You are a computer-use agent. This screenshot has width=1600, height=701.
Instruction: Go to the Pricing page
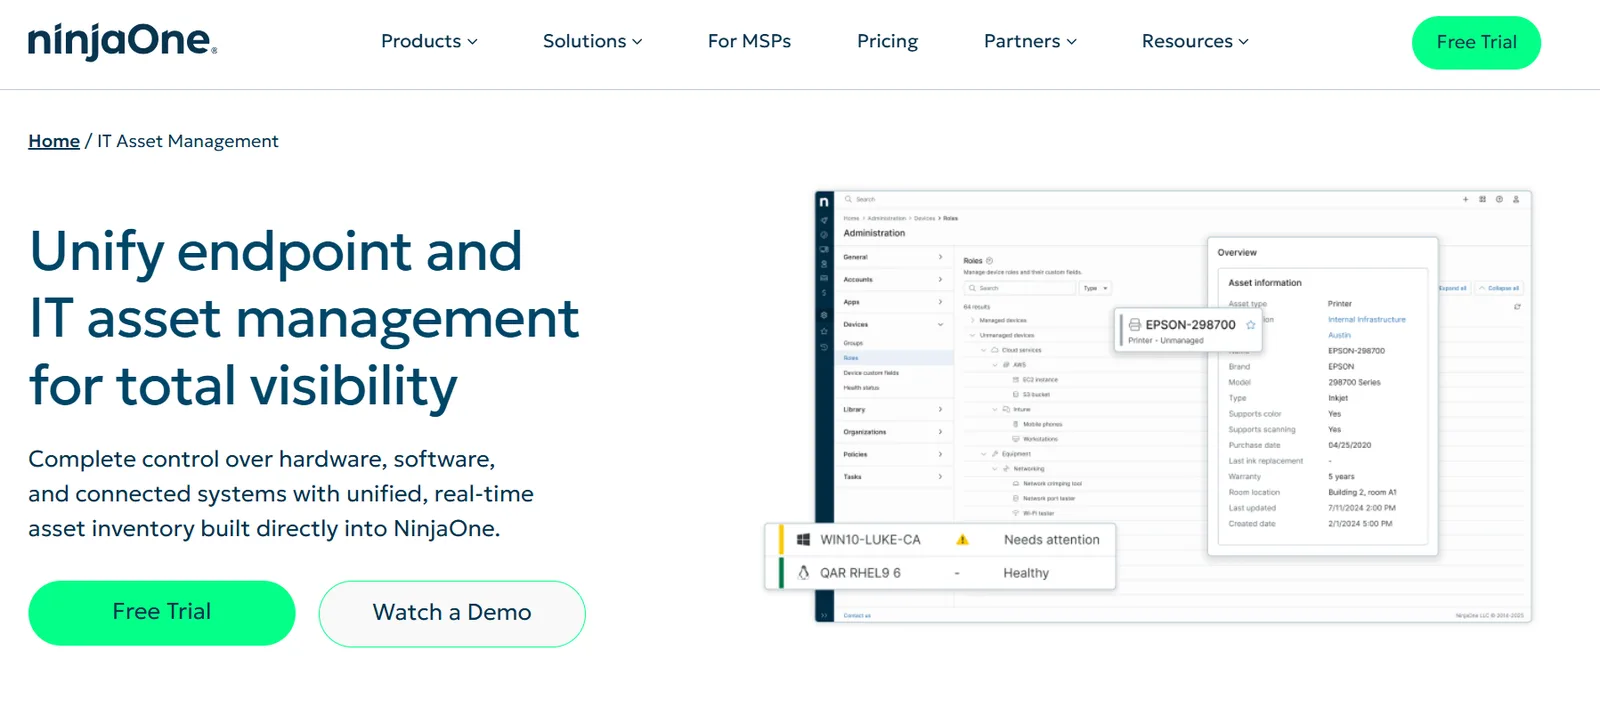[887, 41]
